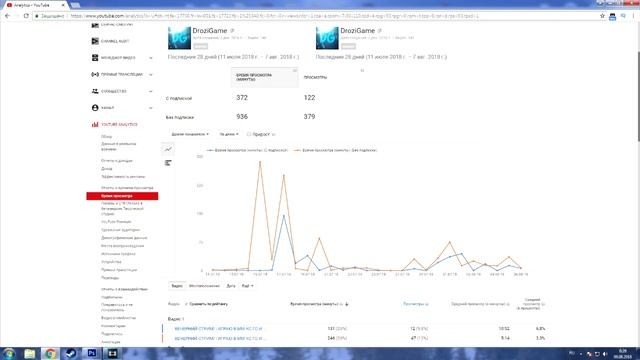The height and width of the screenshot is (360, 640).
Task: Select the YouTube Analytics bar-chart icon
Action: (95, 124)
